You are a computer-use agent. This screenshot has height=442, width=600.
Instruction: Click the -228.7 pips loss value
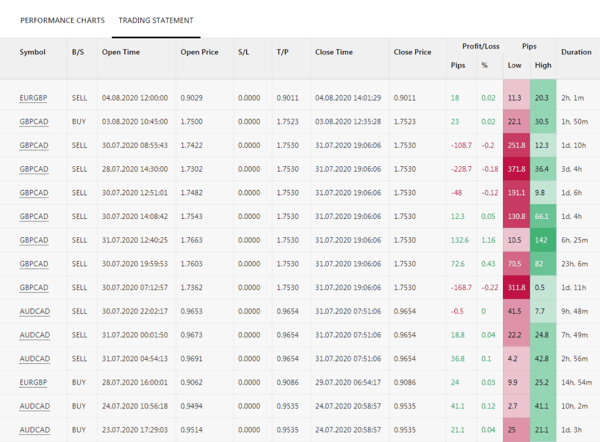tap(461, 169)
